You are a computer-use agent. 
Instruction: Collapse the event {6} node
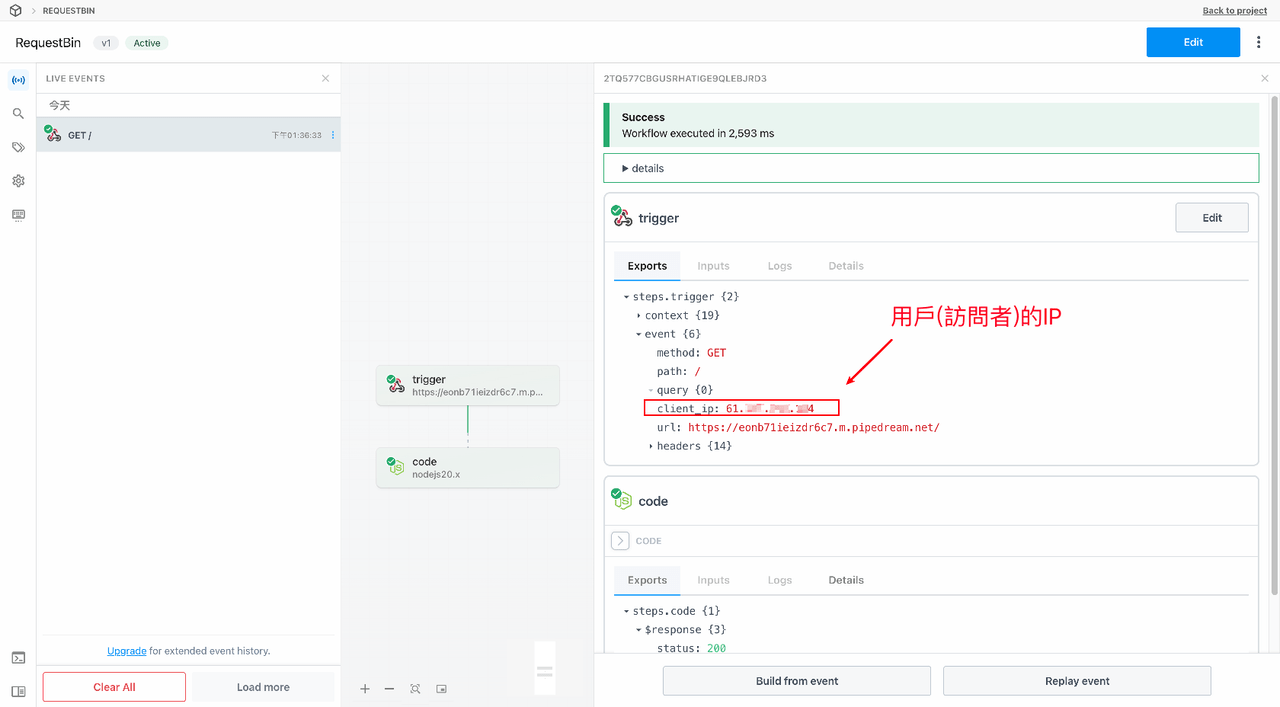pyautogui.click(x=638, y=335)
